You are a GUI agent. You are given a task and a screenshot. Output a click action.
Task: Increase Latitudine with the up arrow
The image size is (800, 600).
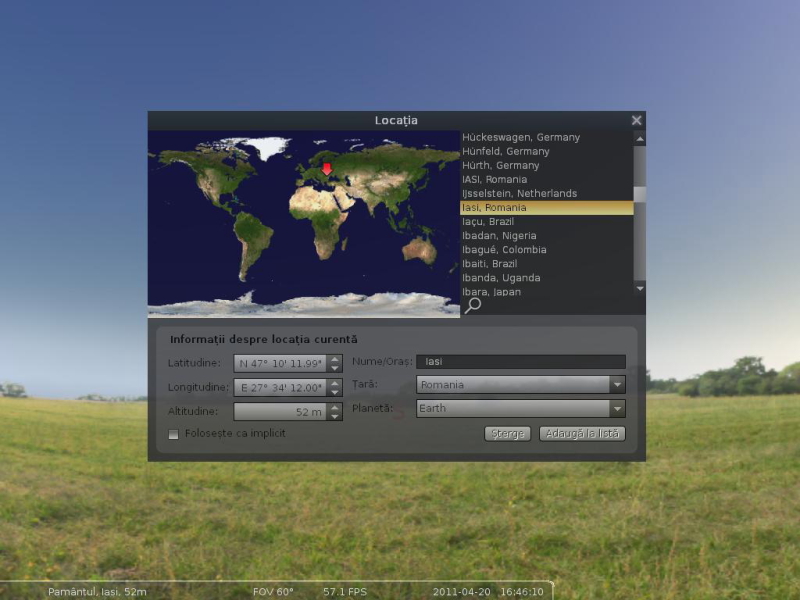click(x=335, y=359)
